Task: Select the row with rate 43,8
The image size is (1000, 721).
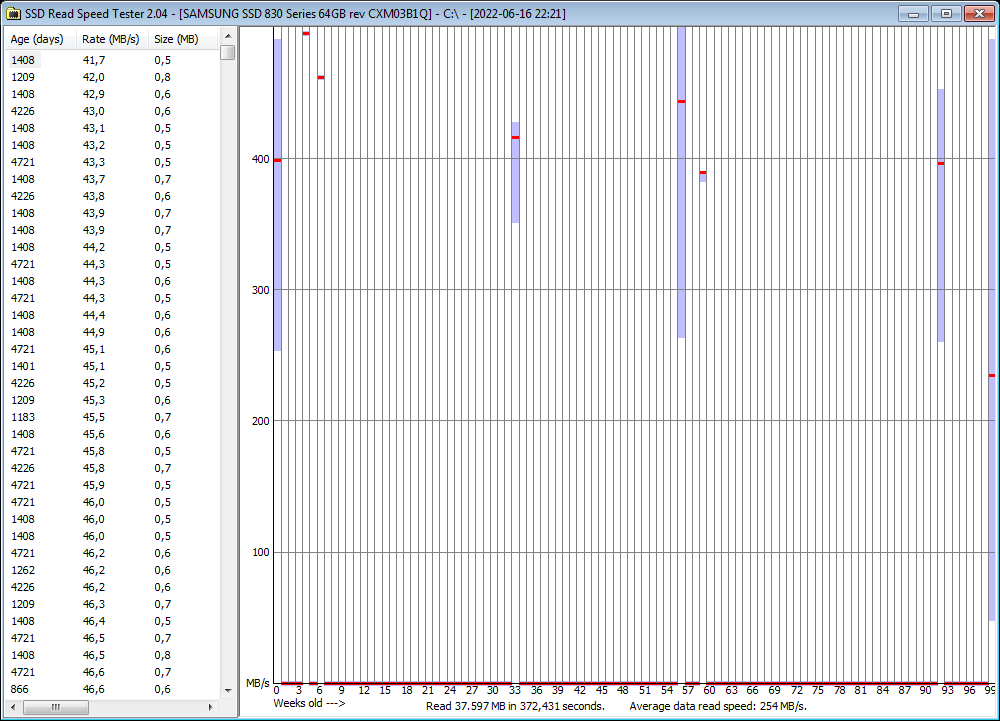Action: click(x=112, y=196)
